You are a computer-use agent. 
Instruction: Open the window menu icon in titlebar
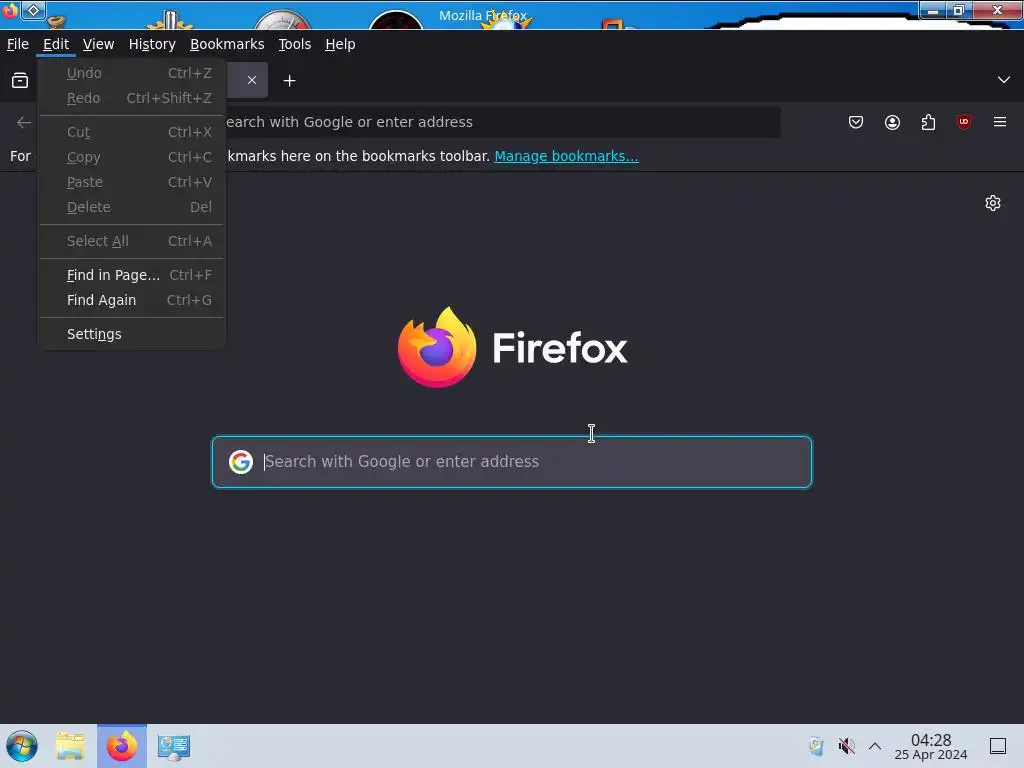[10, 10]
